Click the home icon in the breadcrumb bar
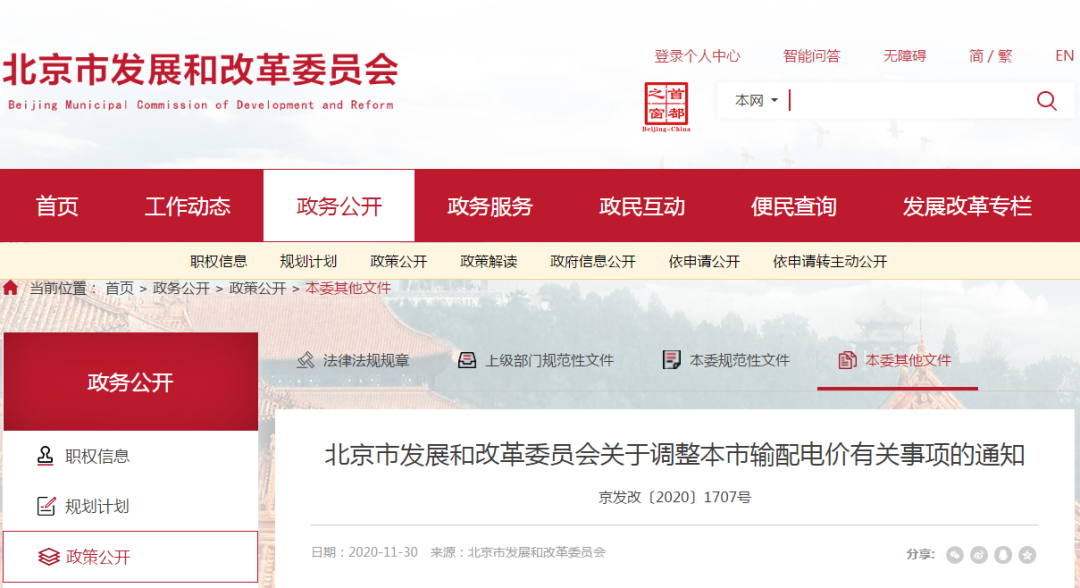The image size is (1080, 588). (10, 287)
